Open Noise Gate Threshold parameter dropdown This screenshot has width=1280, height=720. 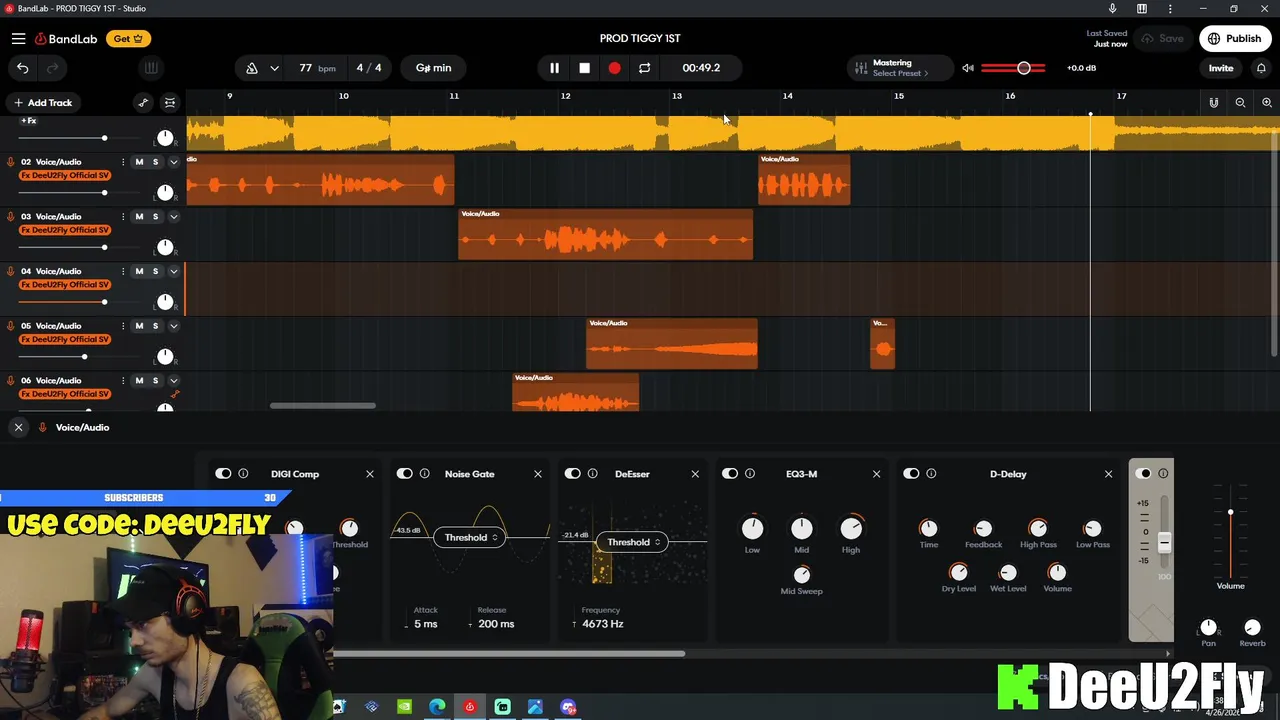(470, 538)
